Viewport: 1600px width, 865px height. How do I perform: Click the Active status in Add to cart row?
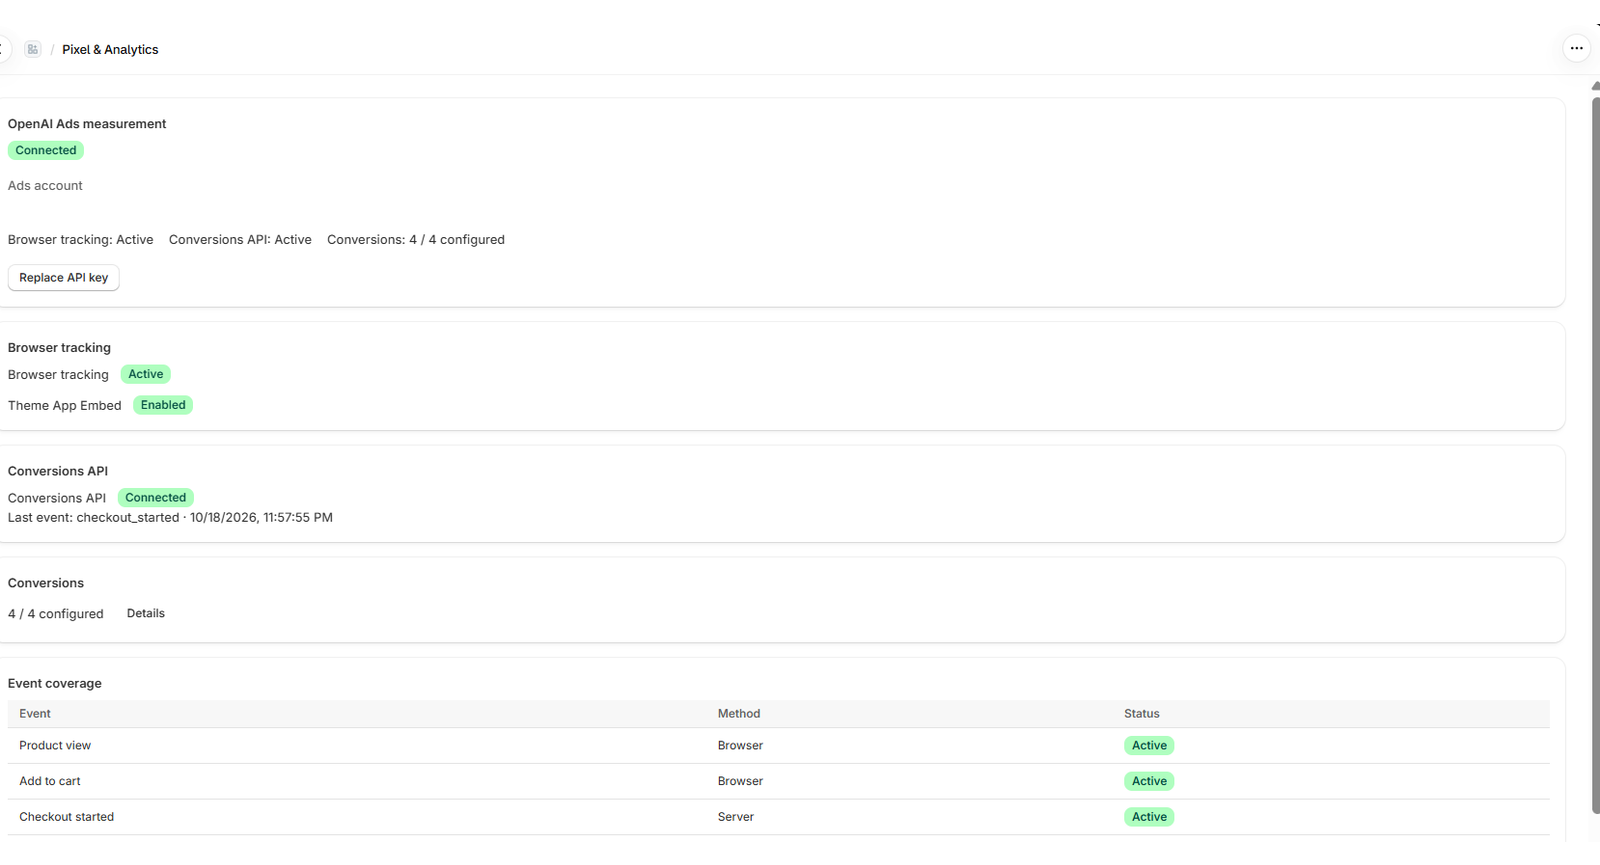pos(1149,782)
